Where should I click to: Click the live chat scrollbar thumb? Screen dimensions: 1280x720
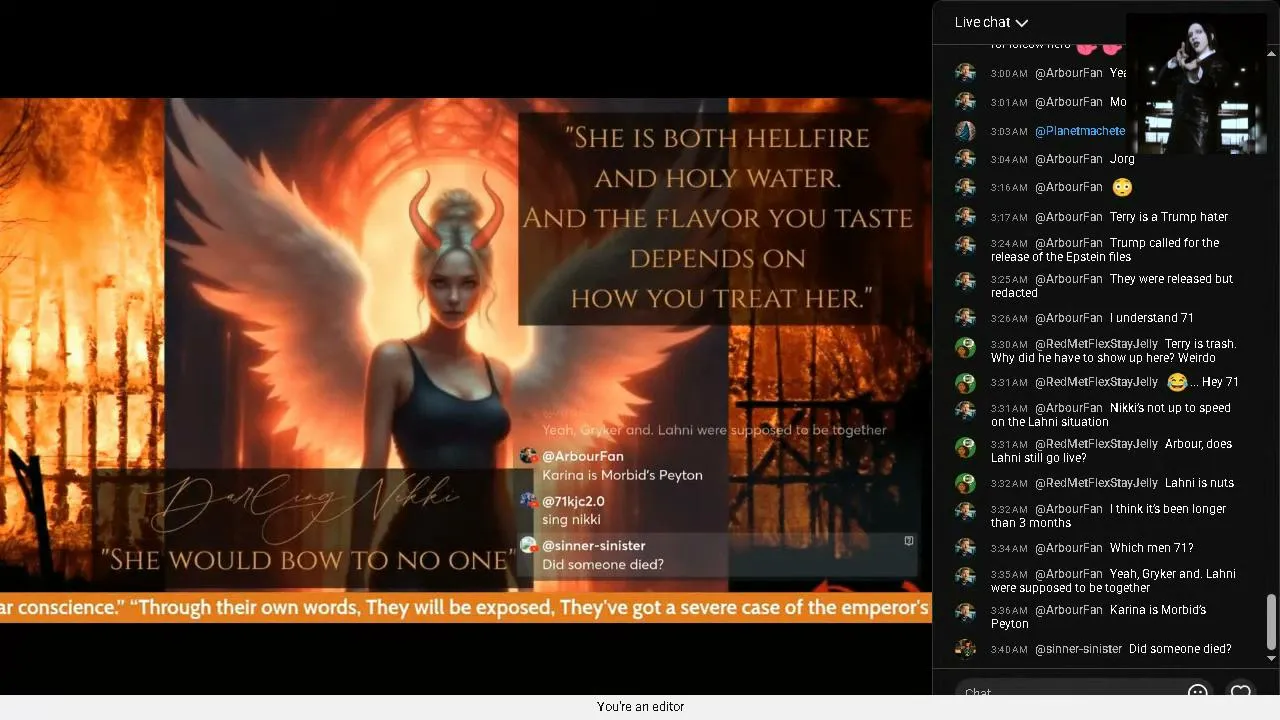click(1271, 622)
